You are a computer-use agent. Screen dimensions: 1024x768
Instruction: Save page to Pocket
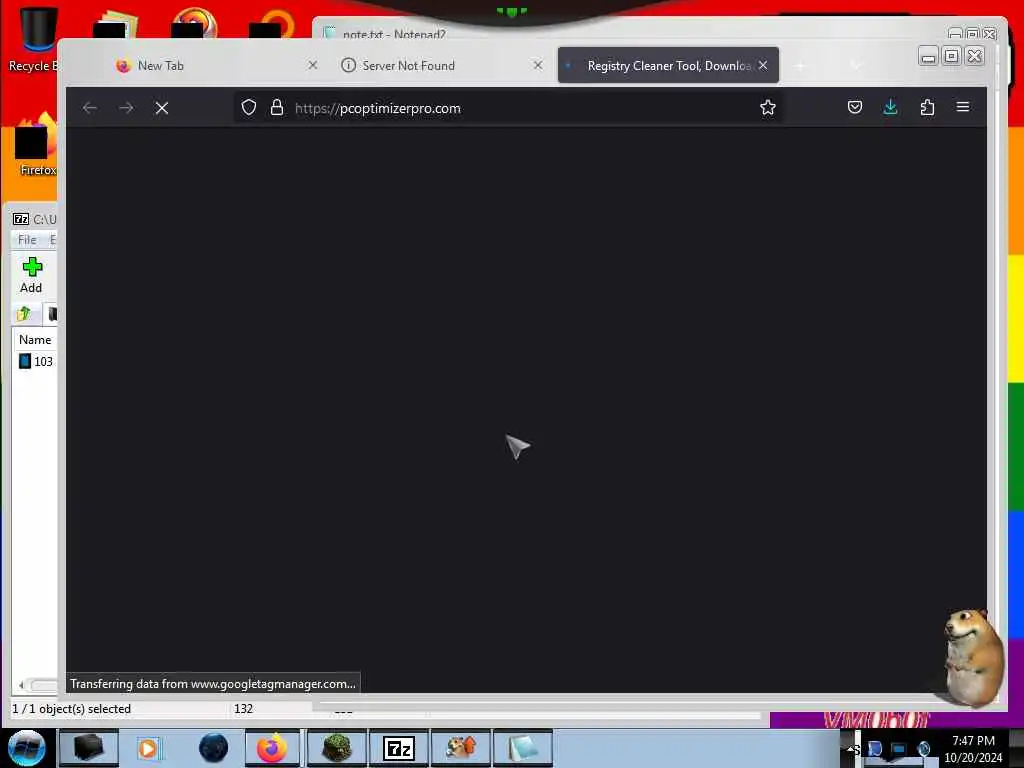pos(855,107)
